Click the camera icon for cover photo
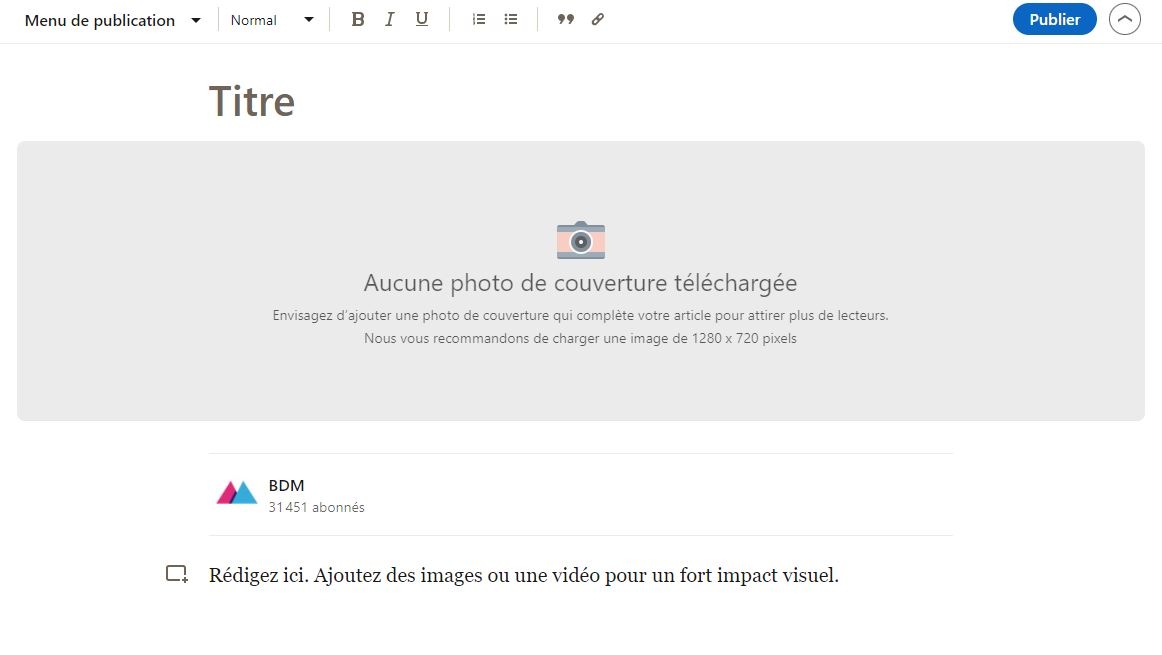 click(580, 241)
